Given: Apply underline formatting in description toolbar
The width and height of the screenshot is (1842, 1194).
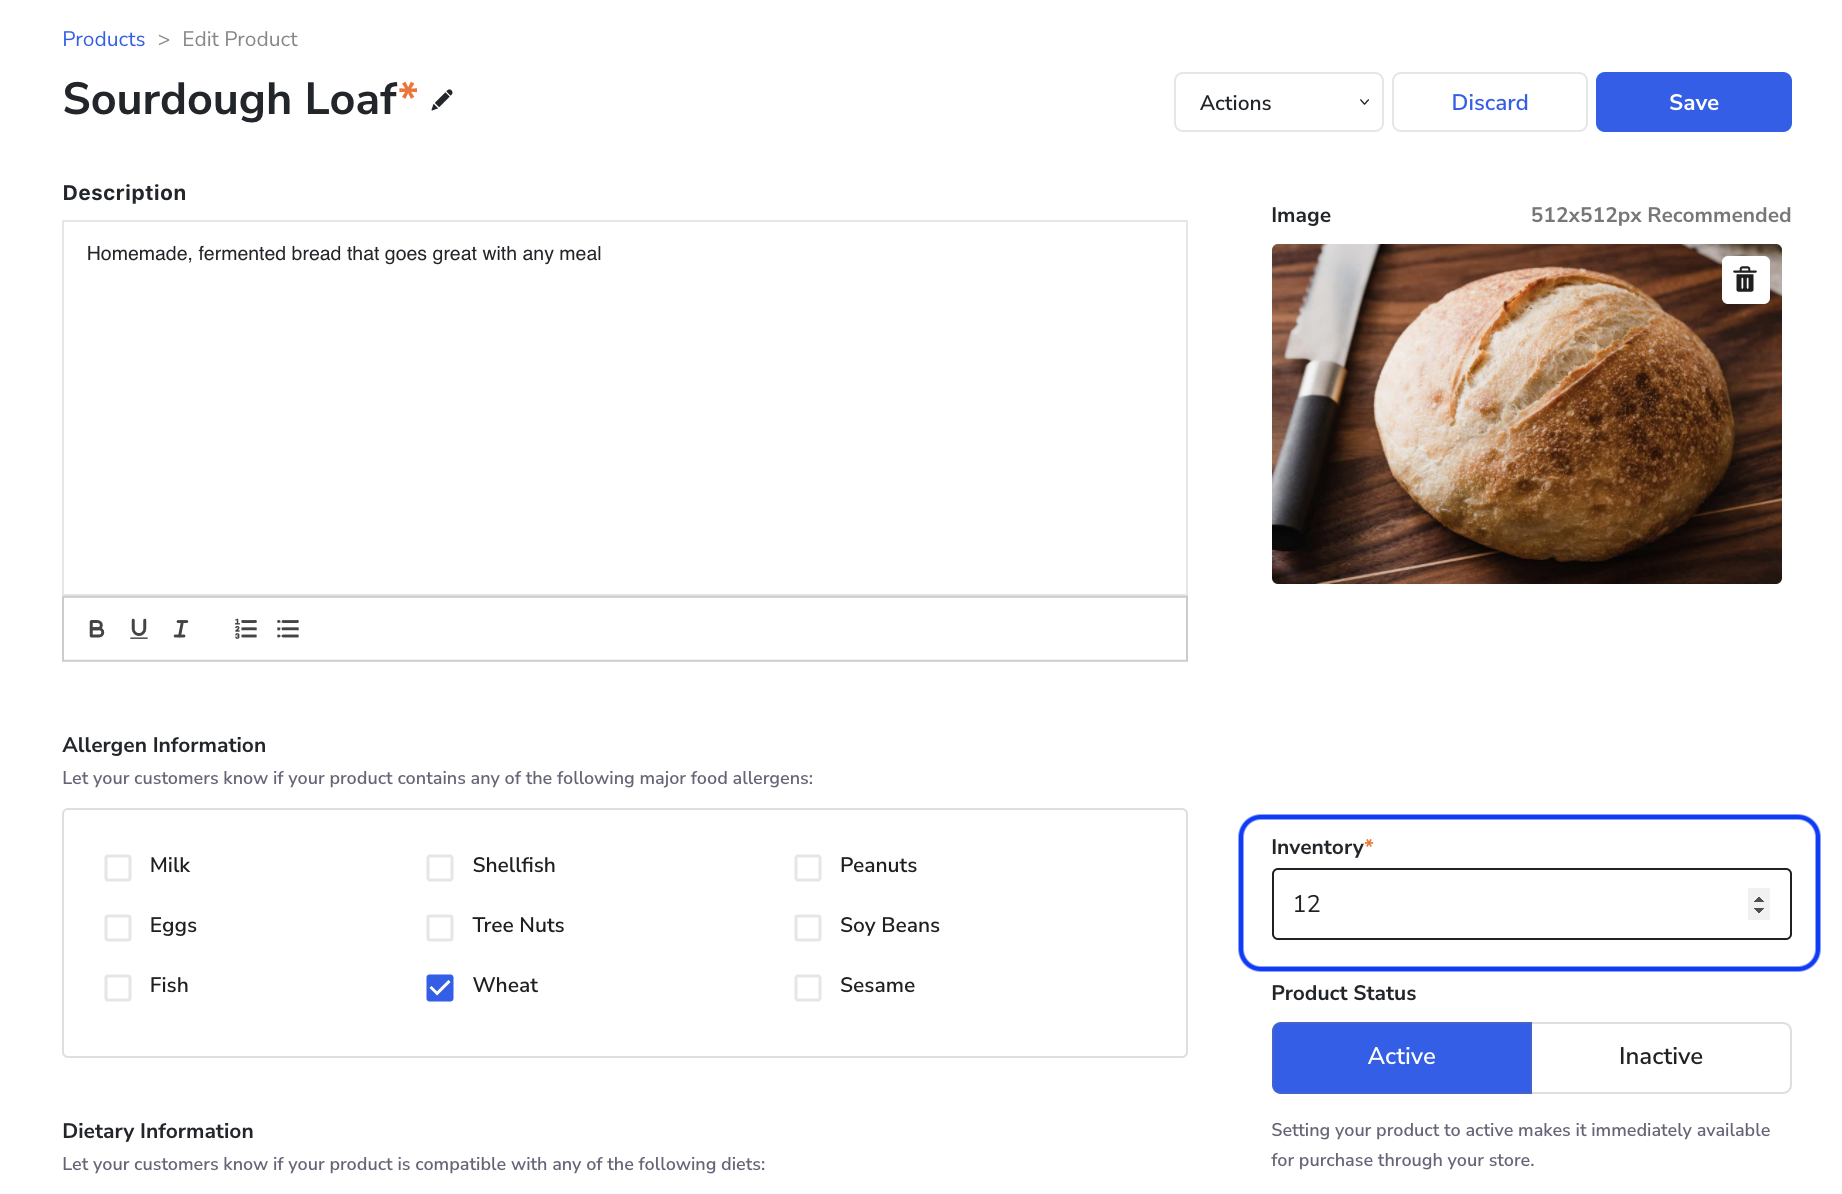Looking at the screenshot, I should click(139, 629).
